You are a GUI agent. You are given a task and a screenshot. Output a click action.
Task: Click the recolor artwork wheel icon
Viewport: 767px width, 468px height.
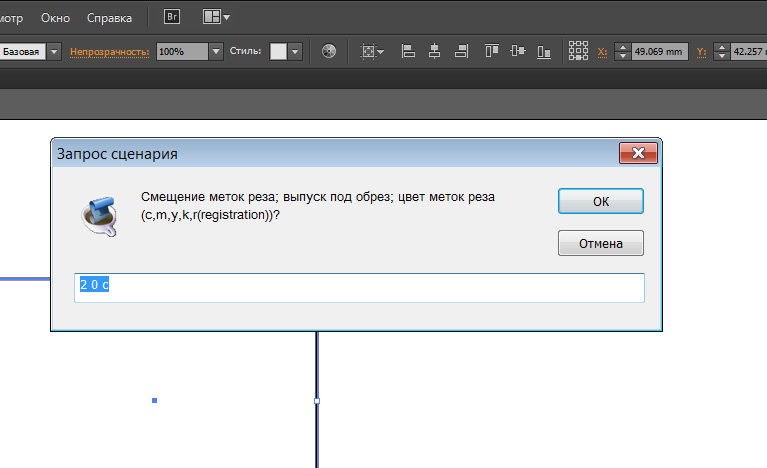[329, 51]
